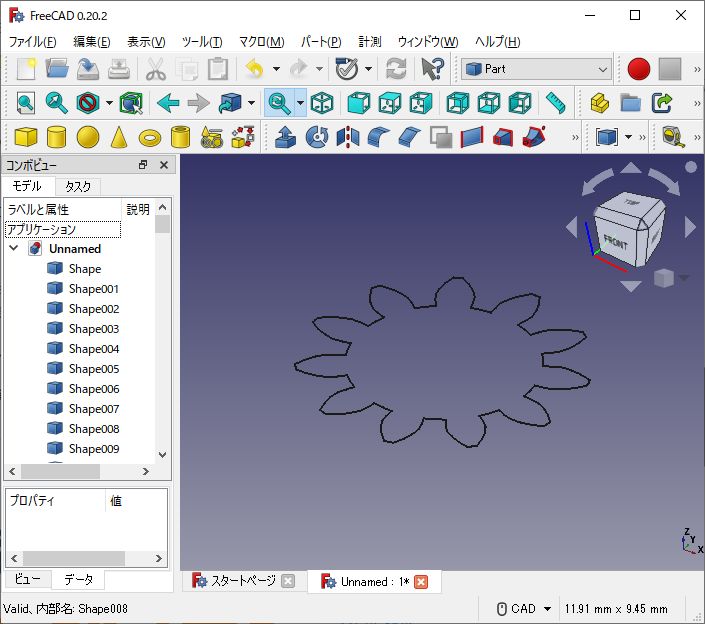This screenshot has width=705, height=624.
Task: Select Shape004 in the model tree
Action: point(94,349)
